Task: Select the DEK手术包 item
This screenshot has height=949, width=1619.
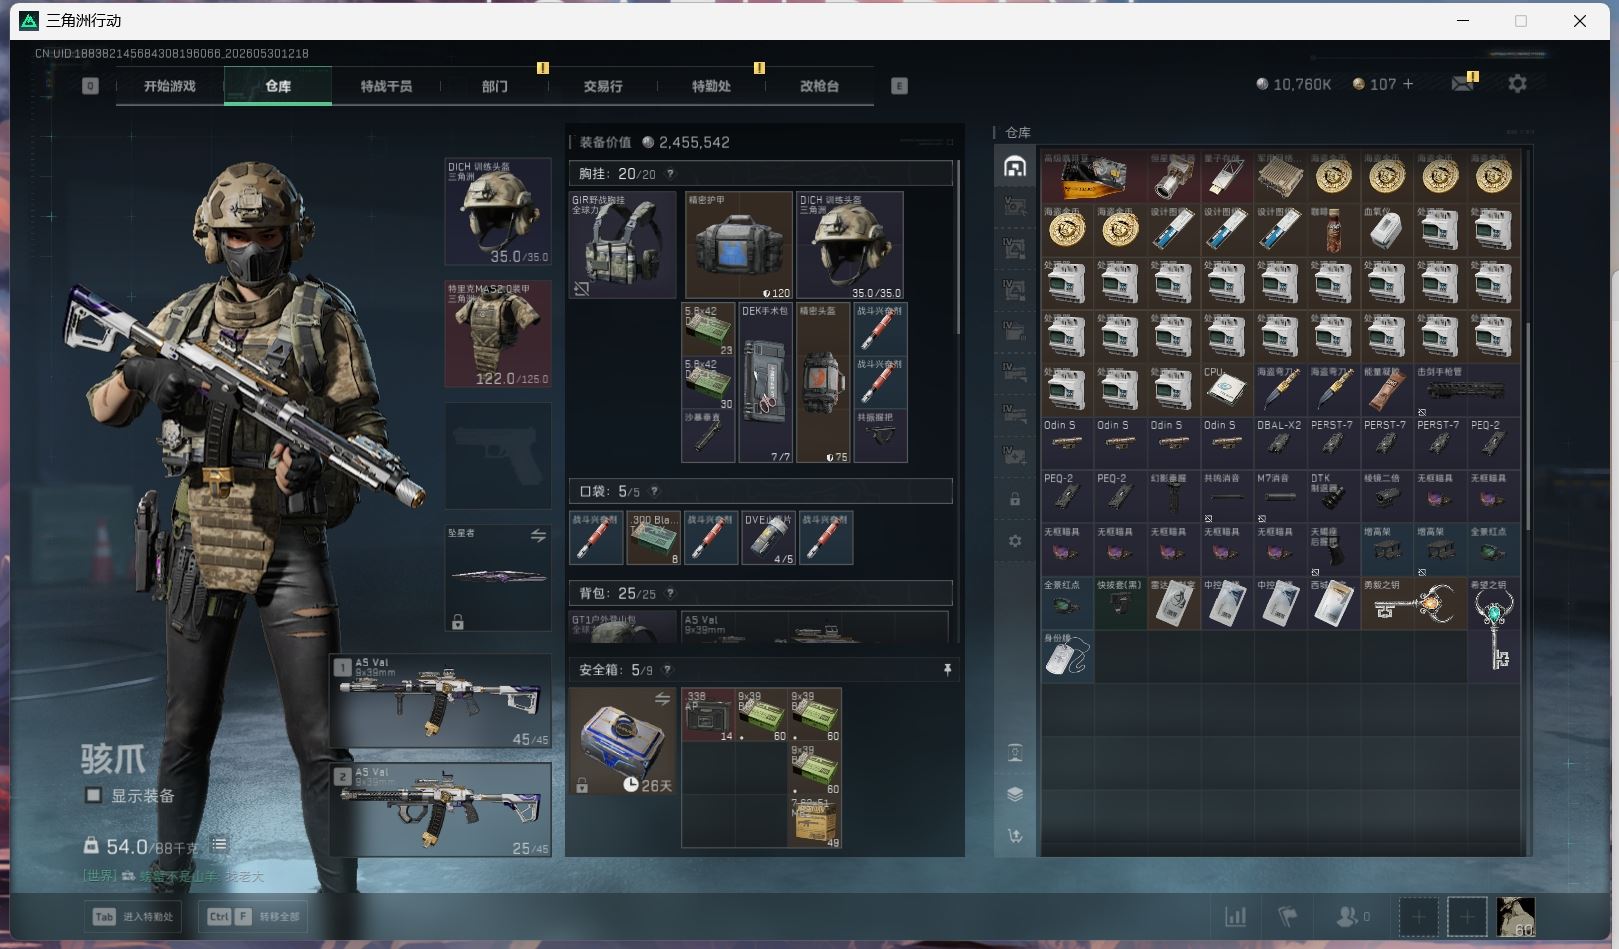Action: [765, 383]
